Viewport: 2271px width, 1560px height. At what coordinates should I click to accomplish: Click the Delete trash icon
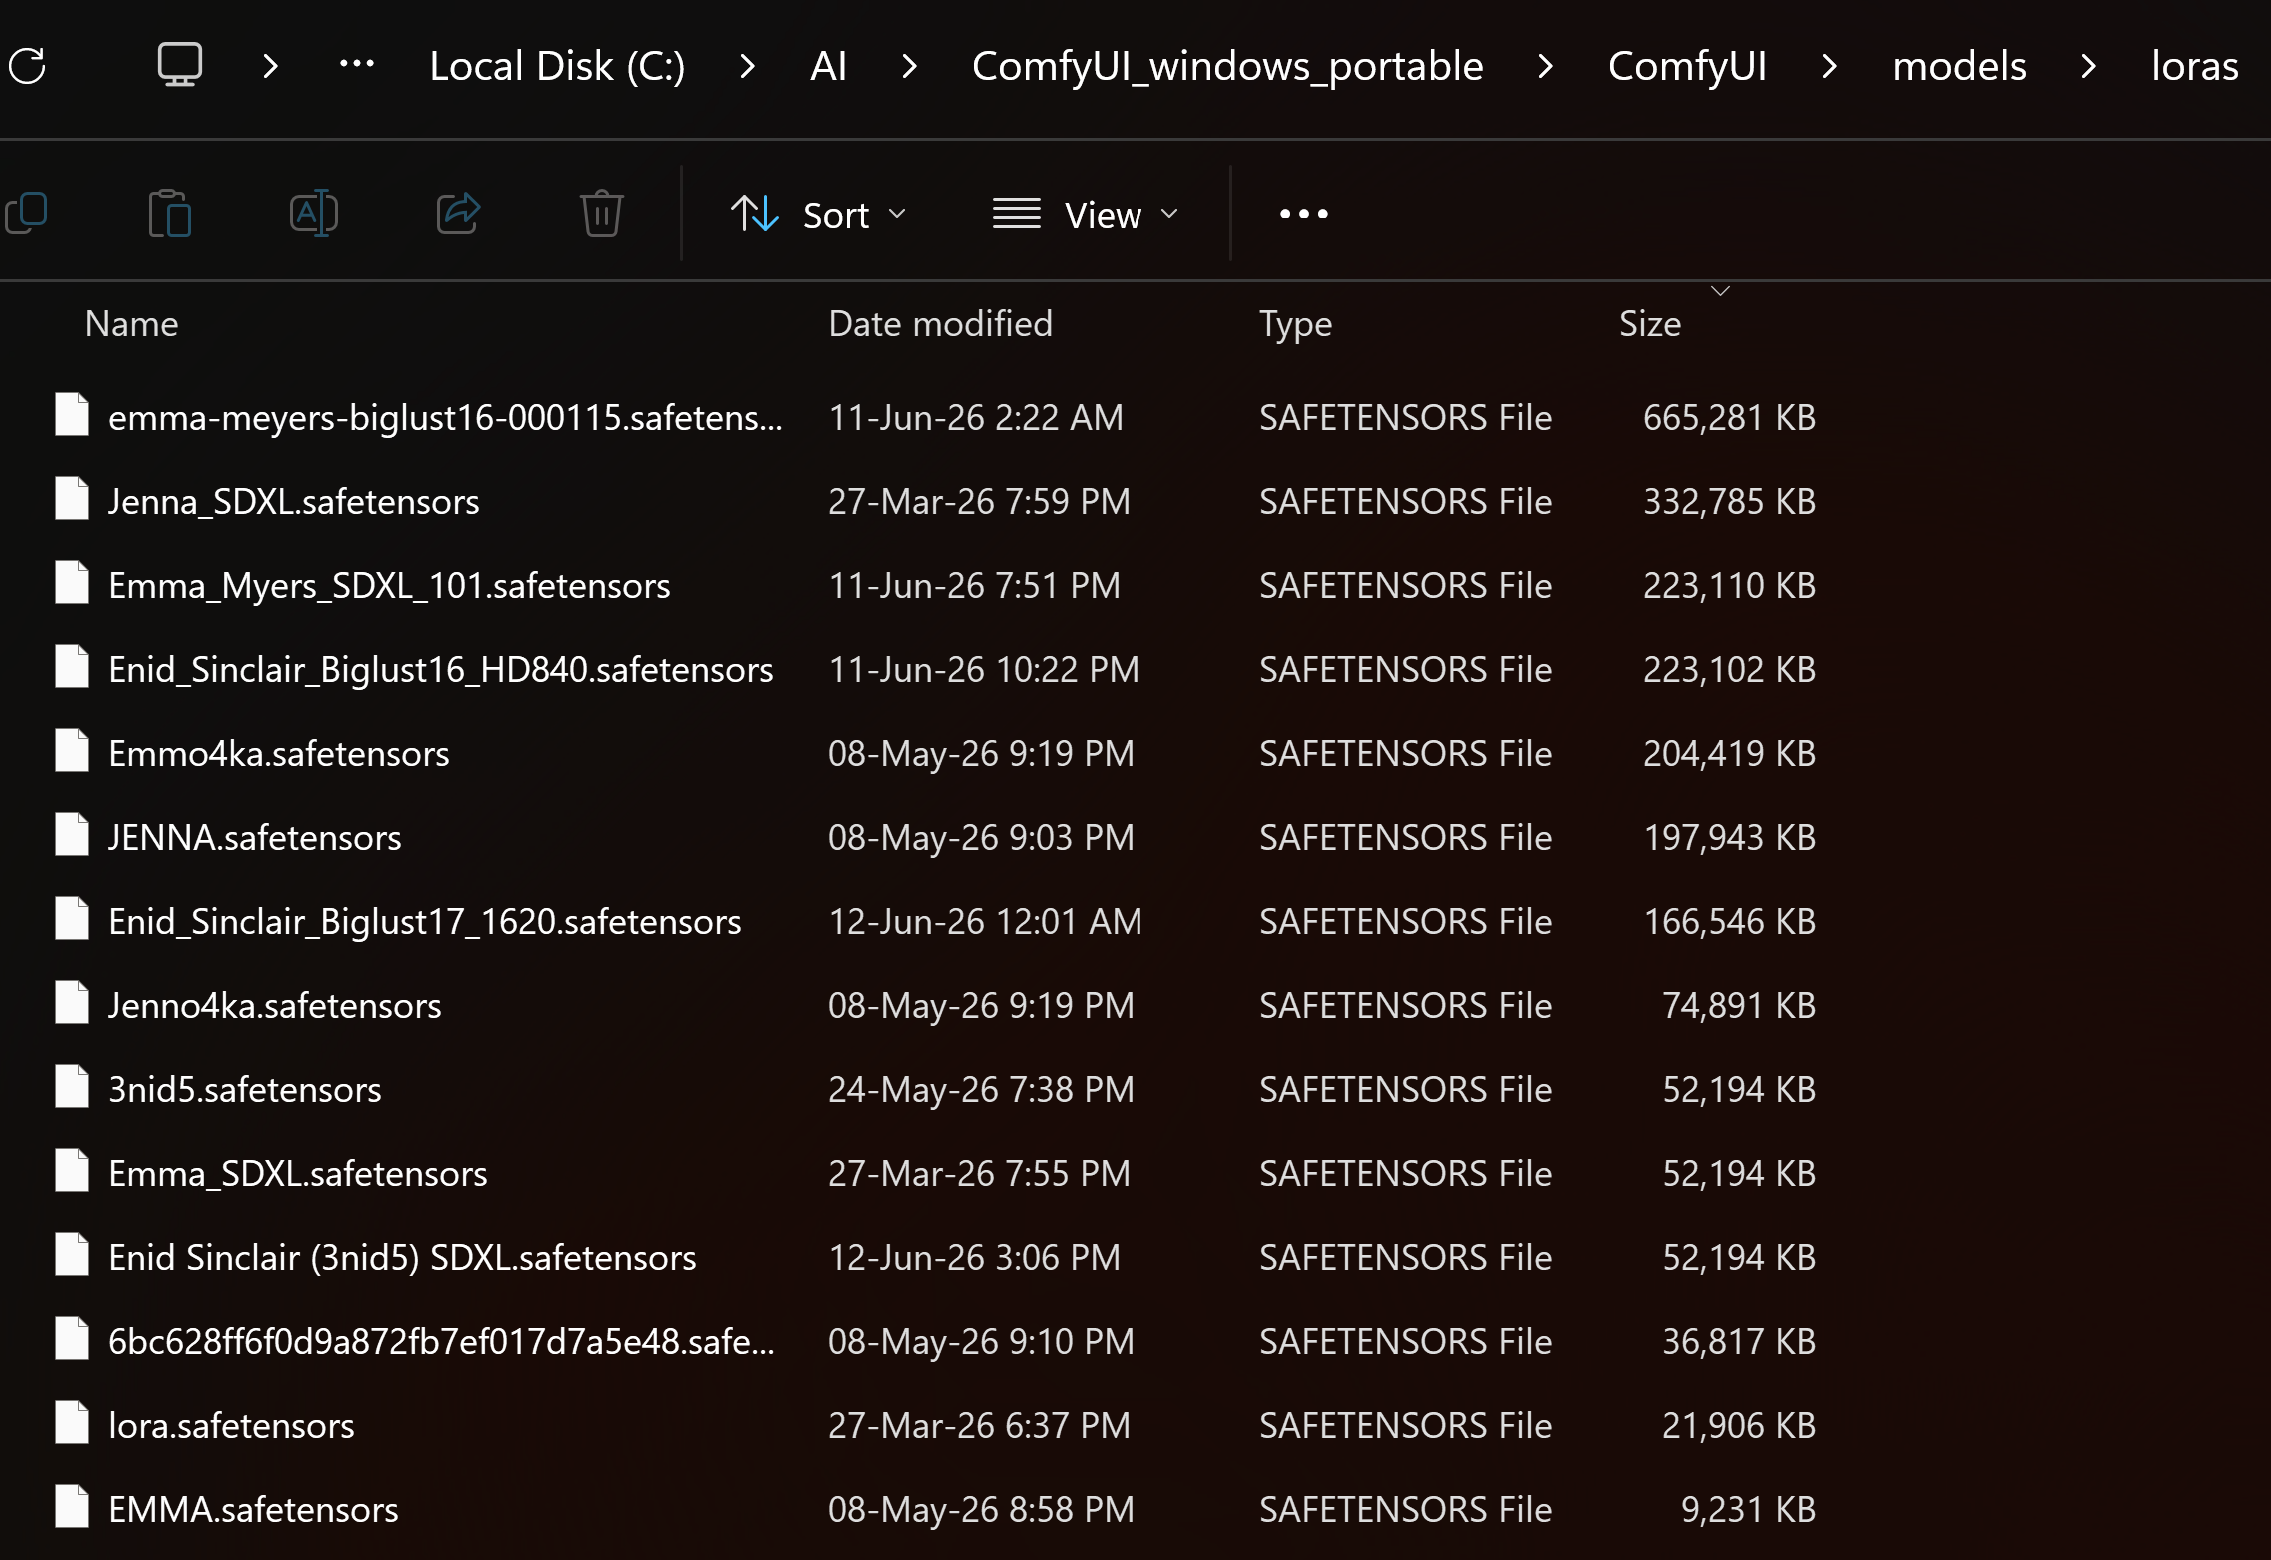pyautogui.click(x=602, y=213)
